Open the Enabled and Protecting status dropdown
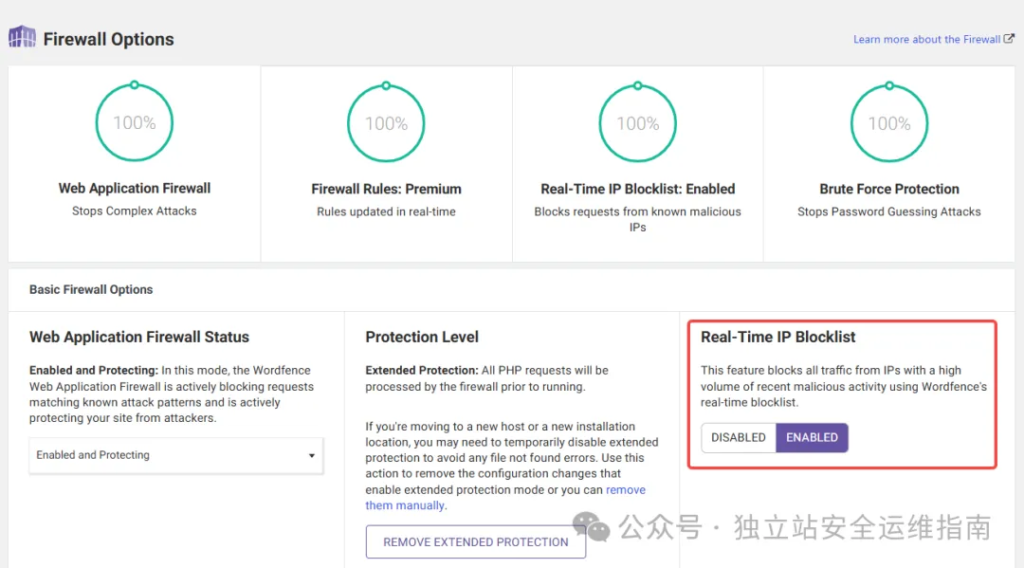The width and height of the screenshot is (1024, 568). tap(176, 455)
